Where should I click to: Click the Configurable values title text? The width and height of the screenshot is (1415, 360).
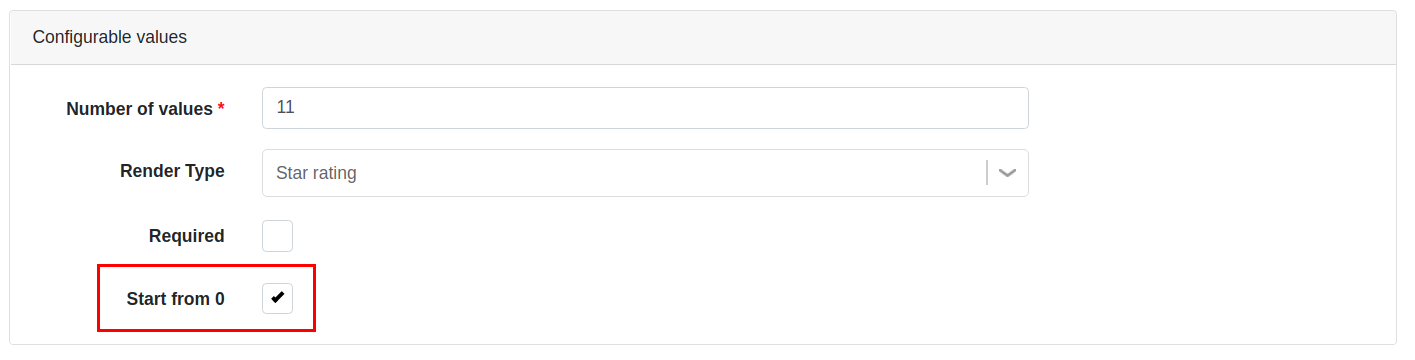110,37
